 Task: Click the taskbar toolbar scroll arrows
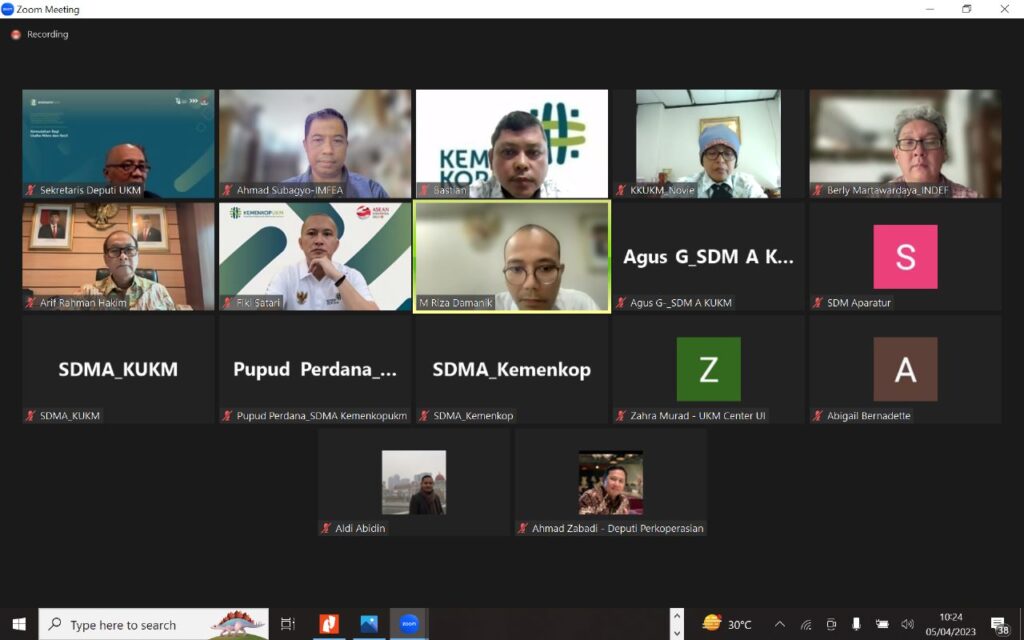[x=677, y=624]
